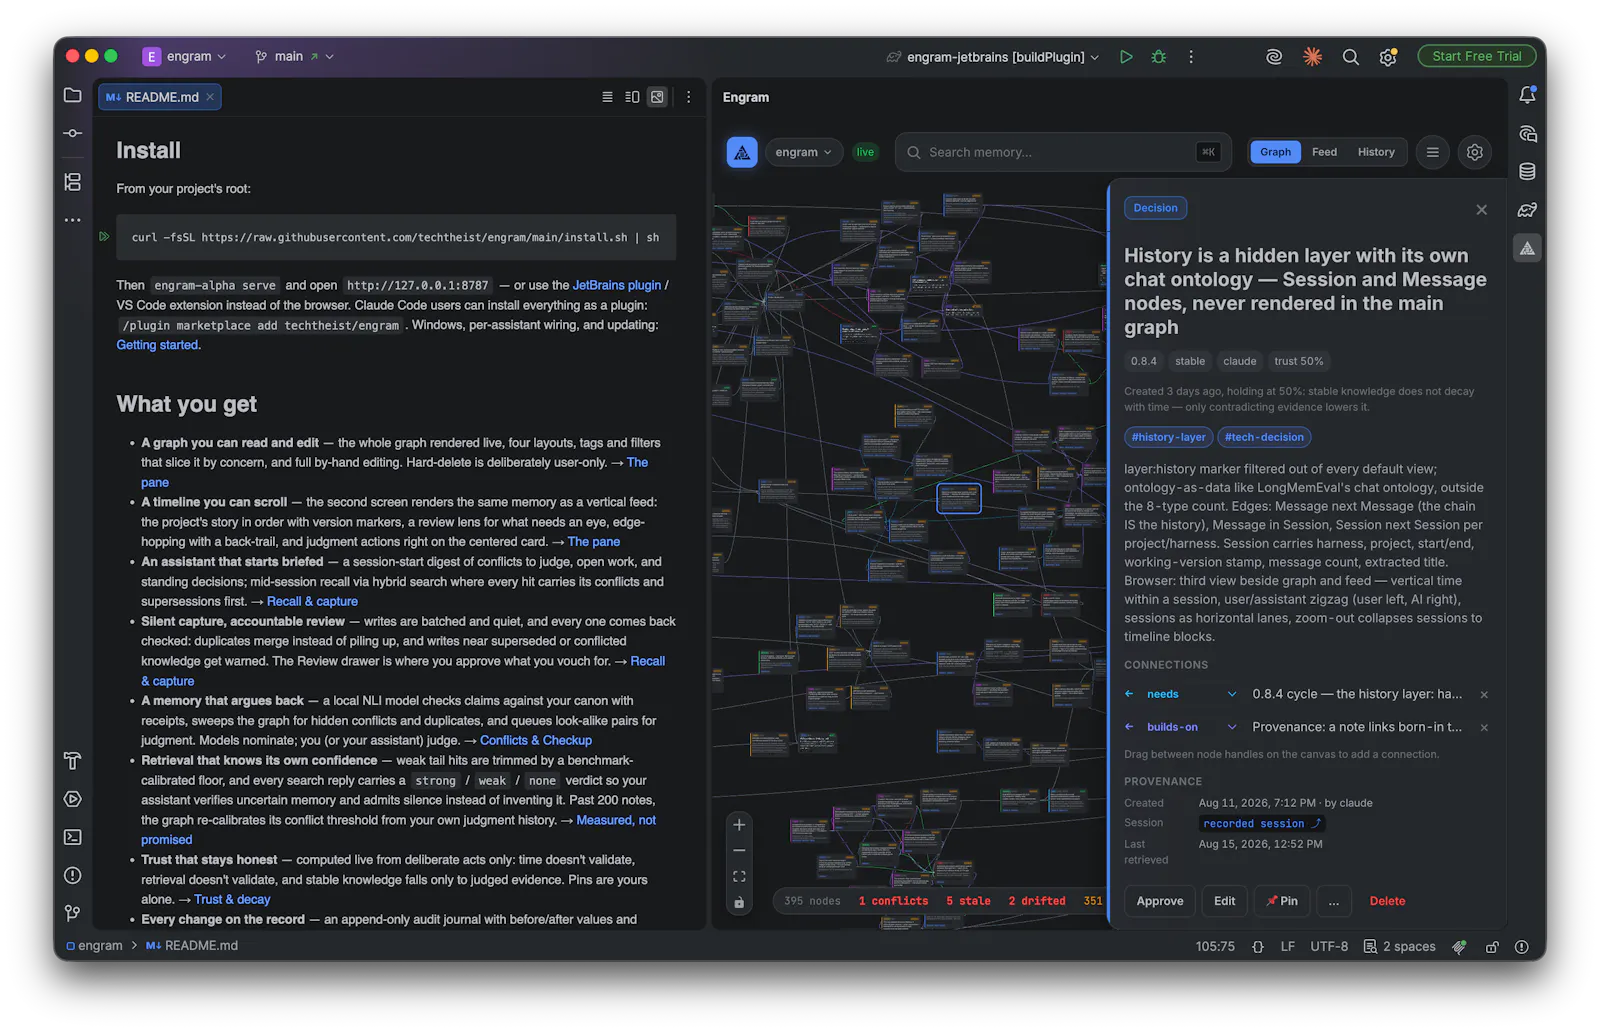This screenshot has width=1600, height=1032.
Task: Open the recorded session link
Action: (x=1262, y=824)
